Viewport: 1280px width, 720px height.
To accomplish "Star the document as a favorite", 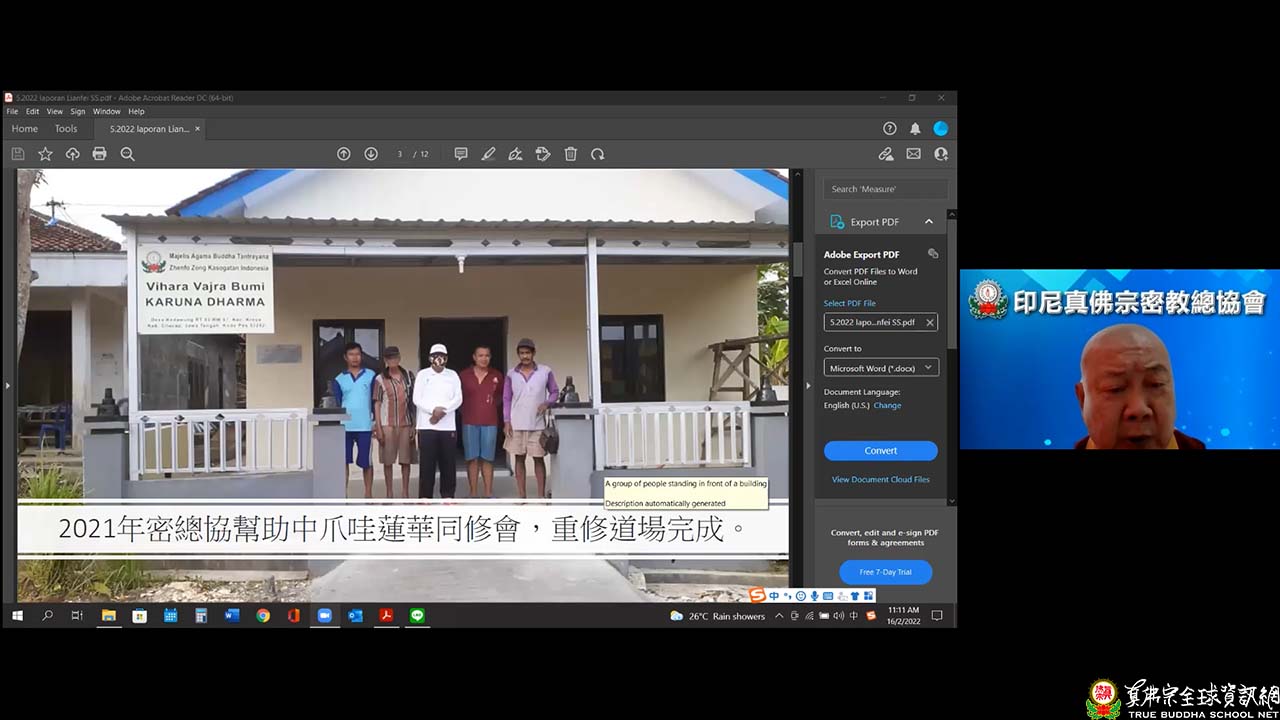I will 45,154.
